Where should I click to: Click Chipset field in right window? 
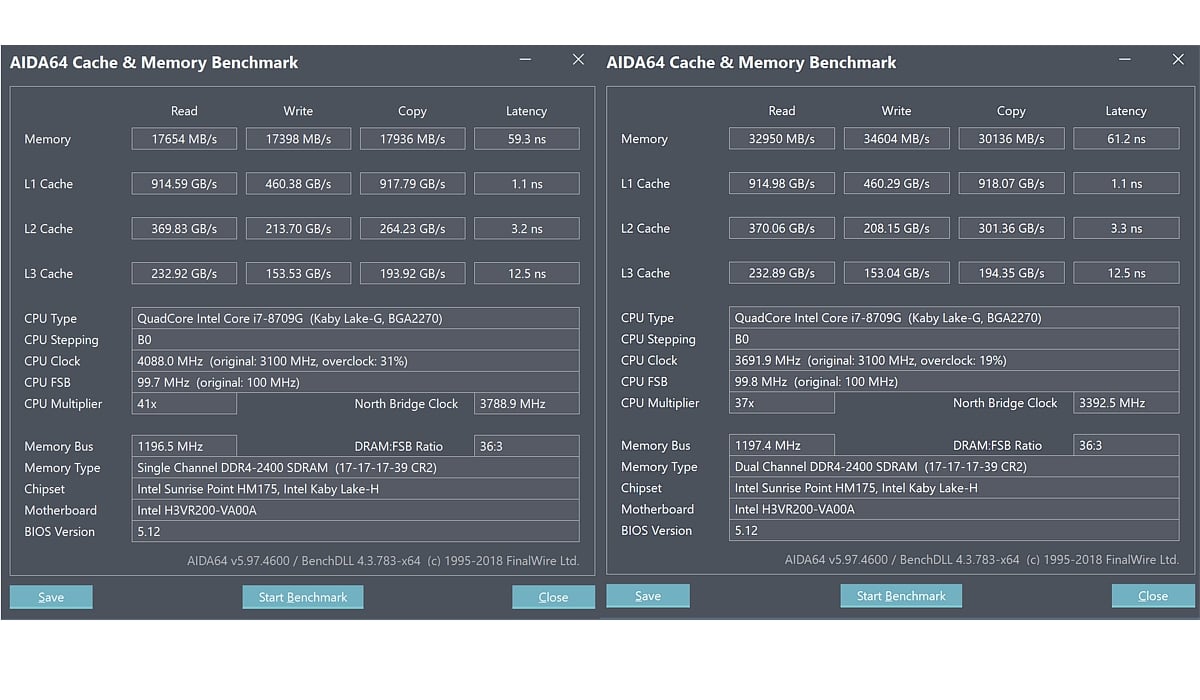coord(954,488)
